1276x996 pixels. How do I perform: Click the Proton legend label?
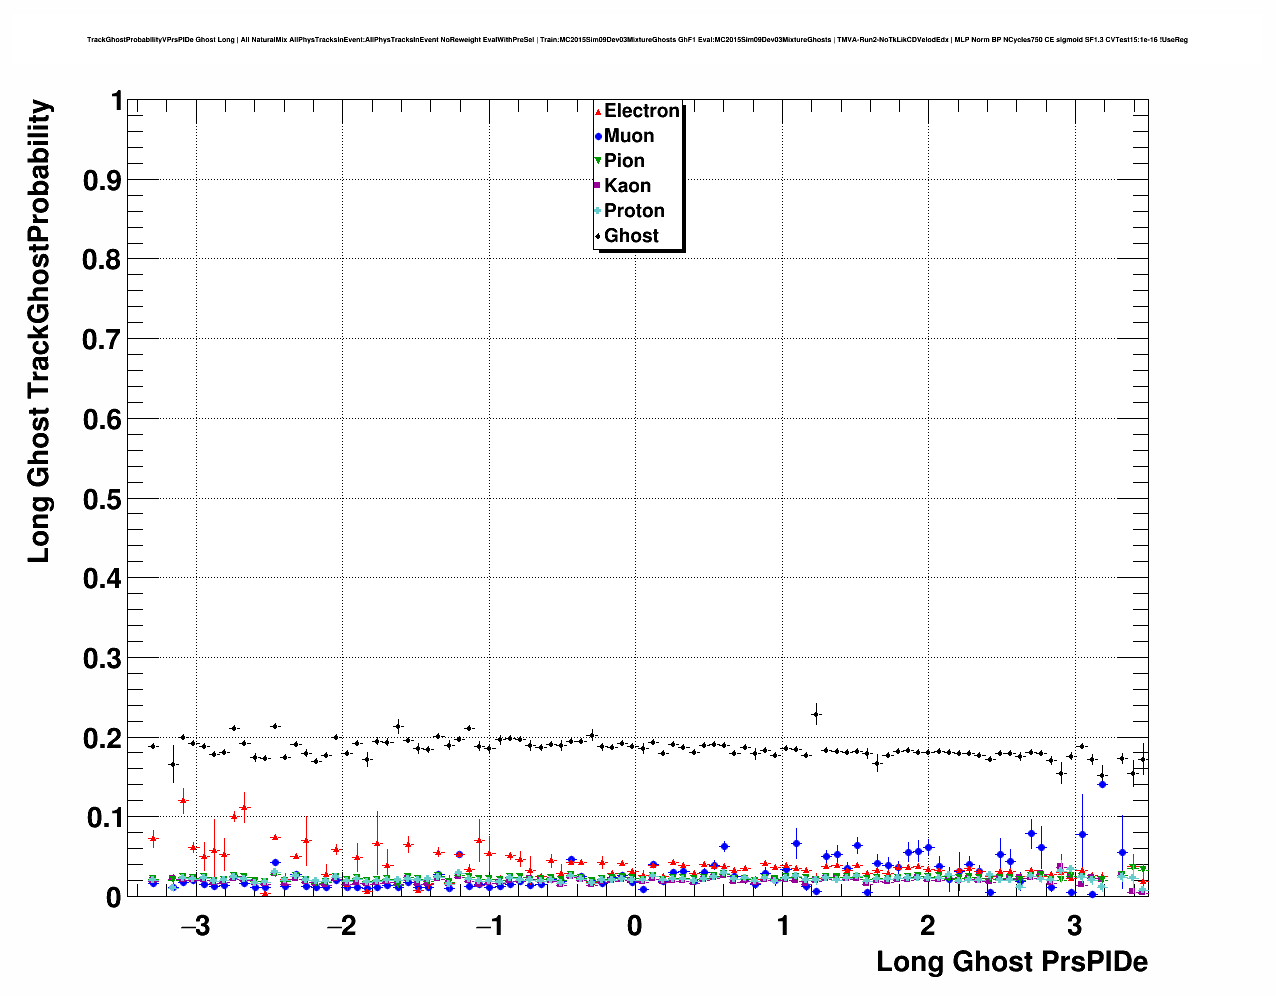pyautogui.click(x=634, y=211)
